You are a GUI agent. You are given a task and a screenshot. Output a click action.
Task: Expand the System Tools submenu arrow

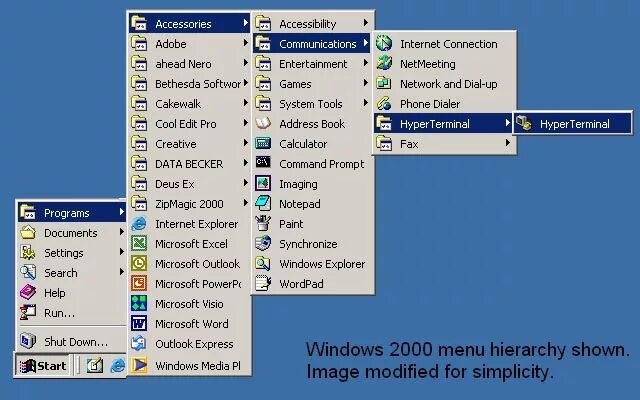[x=366, y=102]
